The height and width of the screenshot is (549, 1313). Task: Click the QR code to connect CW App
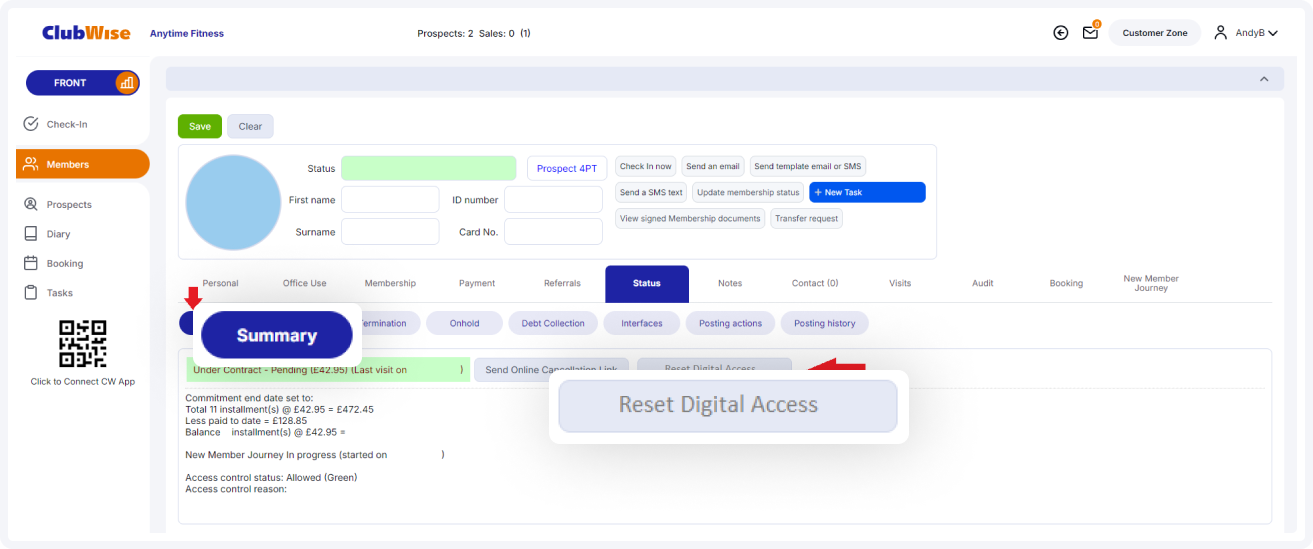tap(82, 344)
